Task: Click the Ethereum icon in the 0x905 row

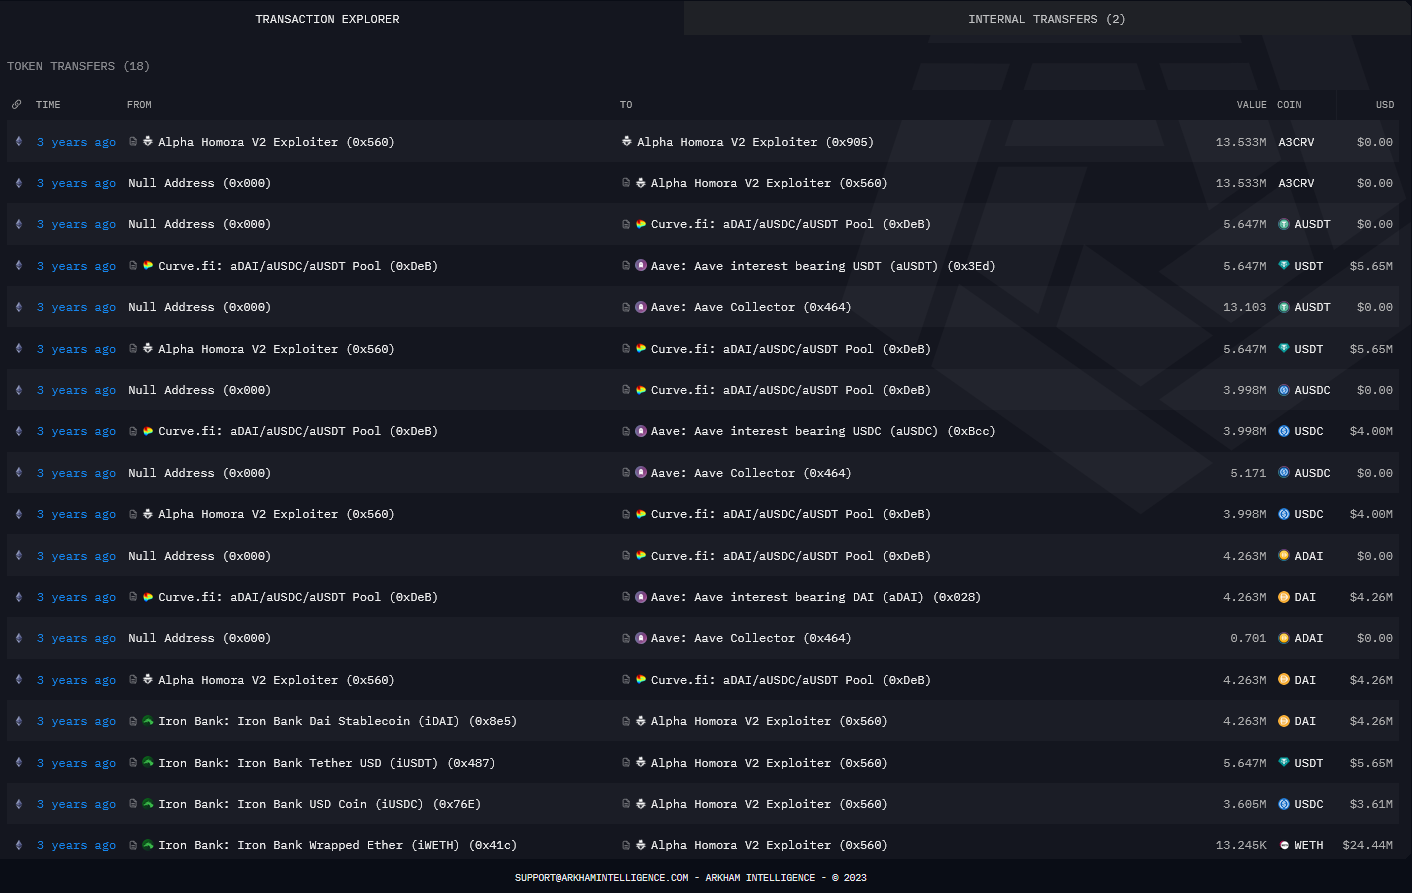Action: coord(19,142)
